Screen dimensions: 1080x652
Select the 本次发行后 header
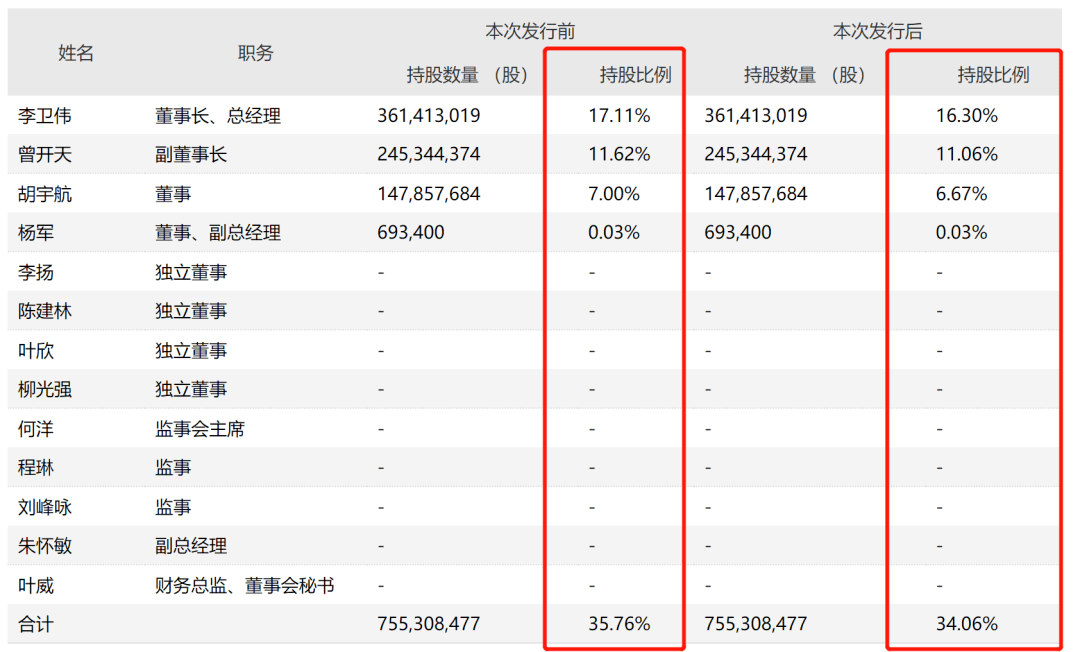pos(880,30)
